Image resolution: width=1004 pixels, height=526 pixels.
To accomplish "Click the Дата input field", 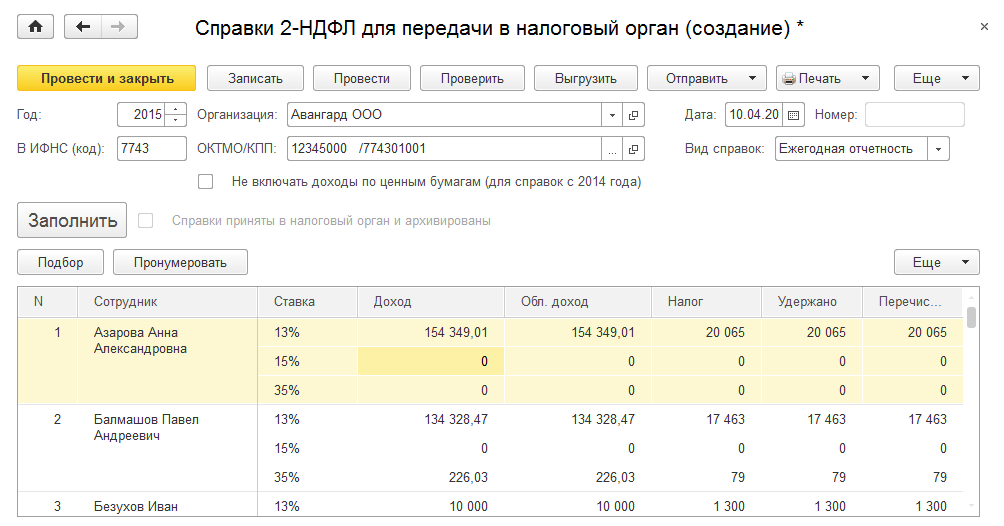I will point(754,115).
